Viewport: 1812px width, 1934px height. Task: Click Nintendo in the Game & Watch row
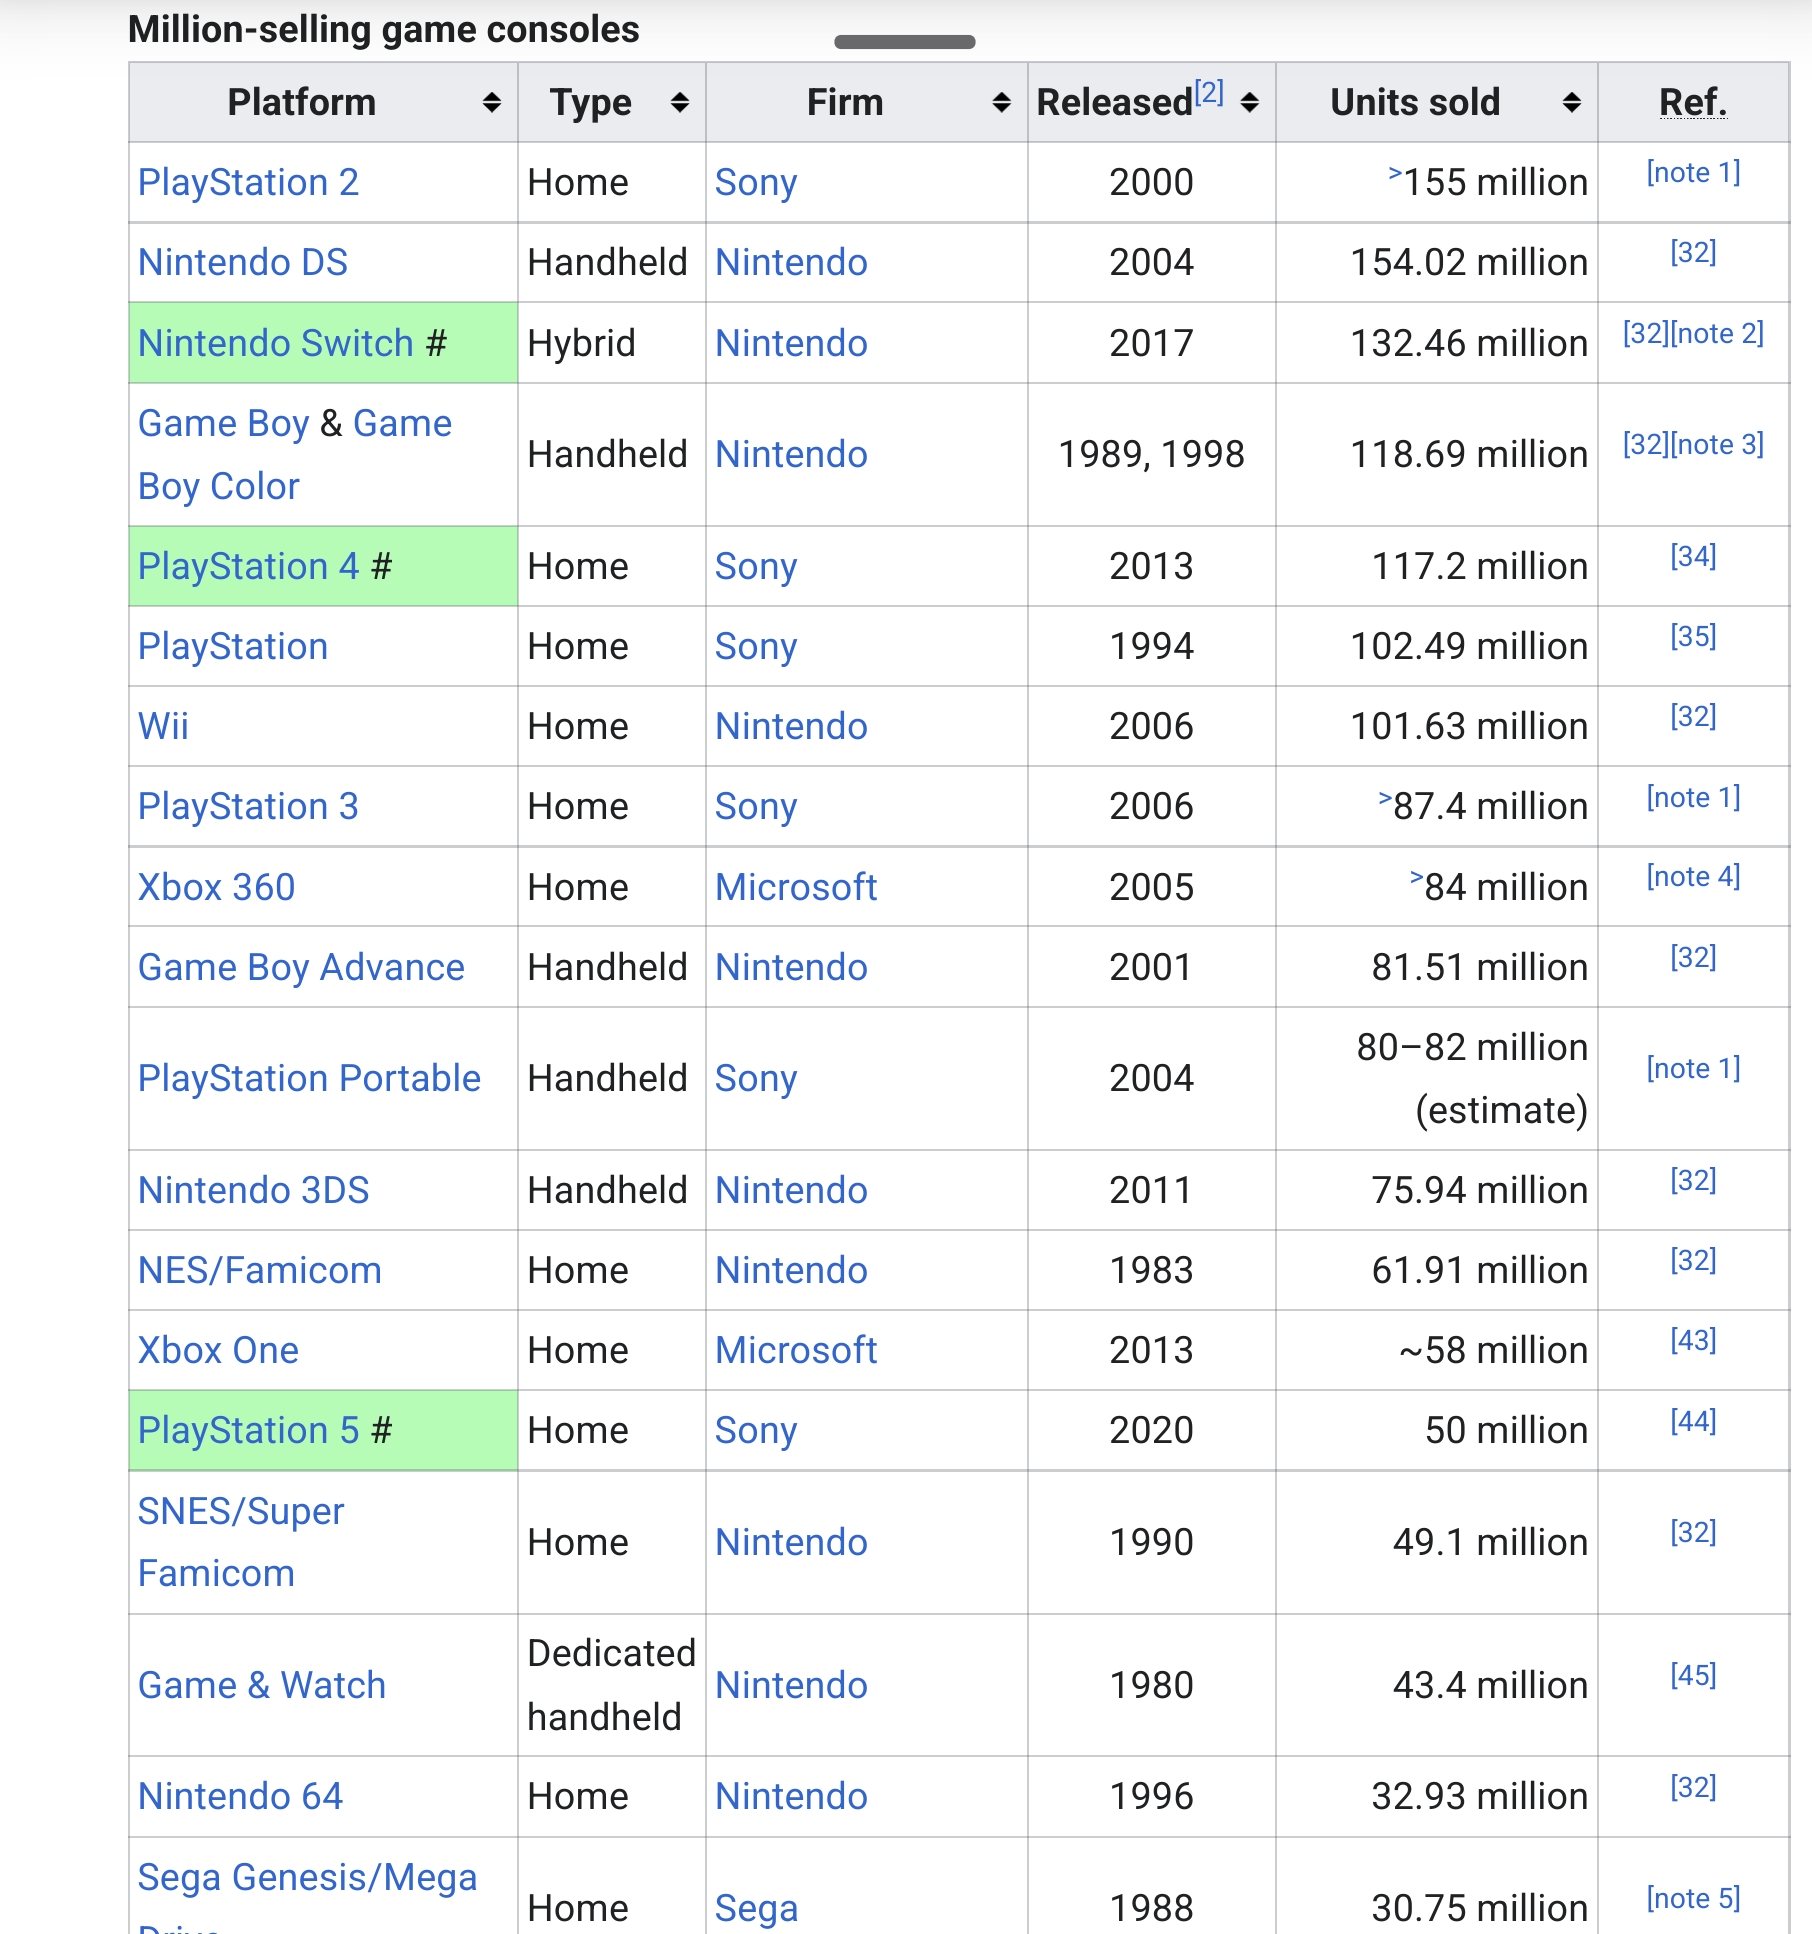click(x=791, y=1685)
